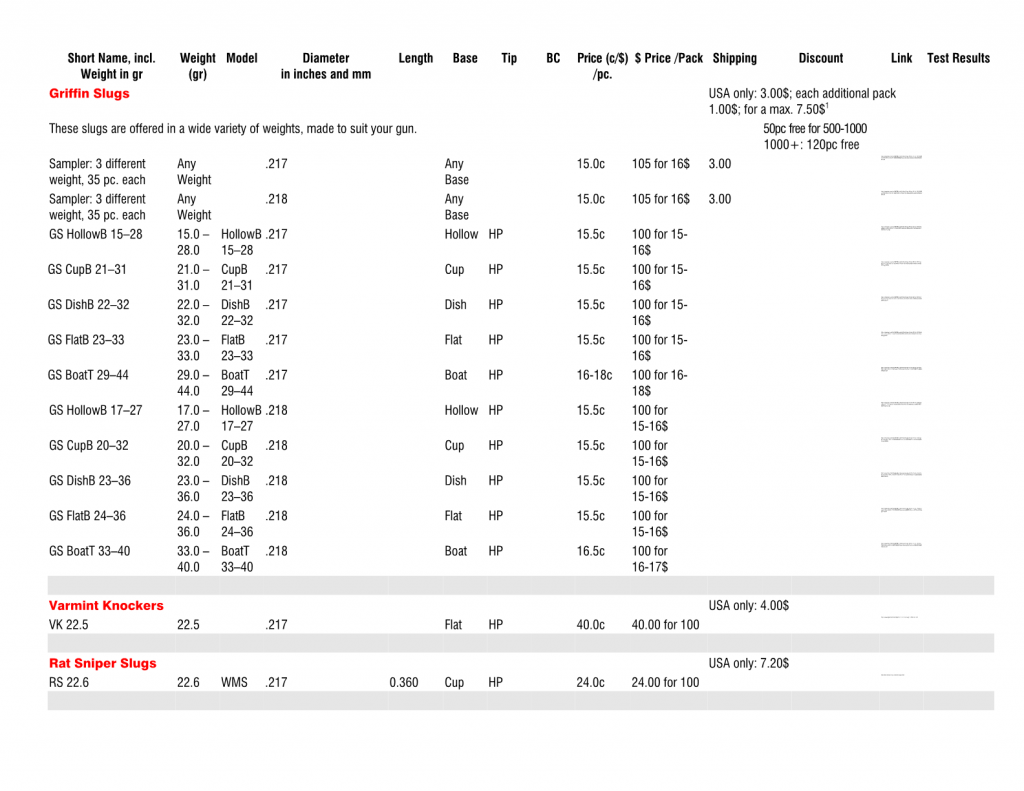Click the Rat Sniper Slugs heading
This screenshot has width=1024, height=791.
tap(103, 663)
